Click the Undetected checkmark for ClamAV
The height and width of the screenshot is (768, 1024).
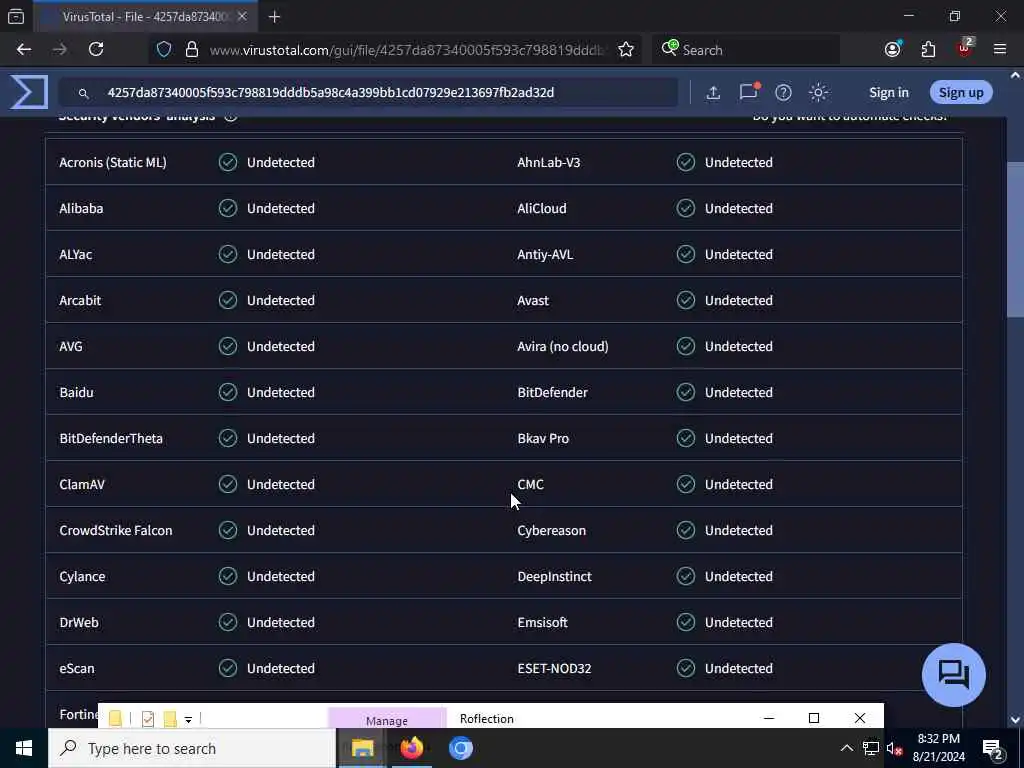pos(228,484)
